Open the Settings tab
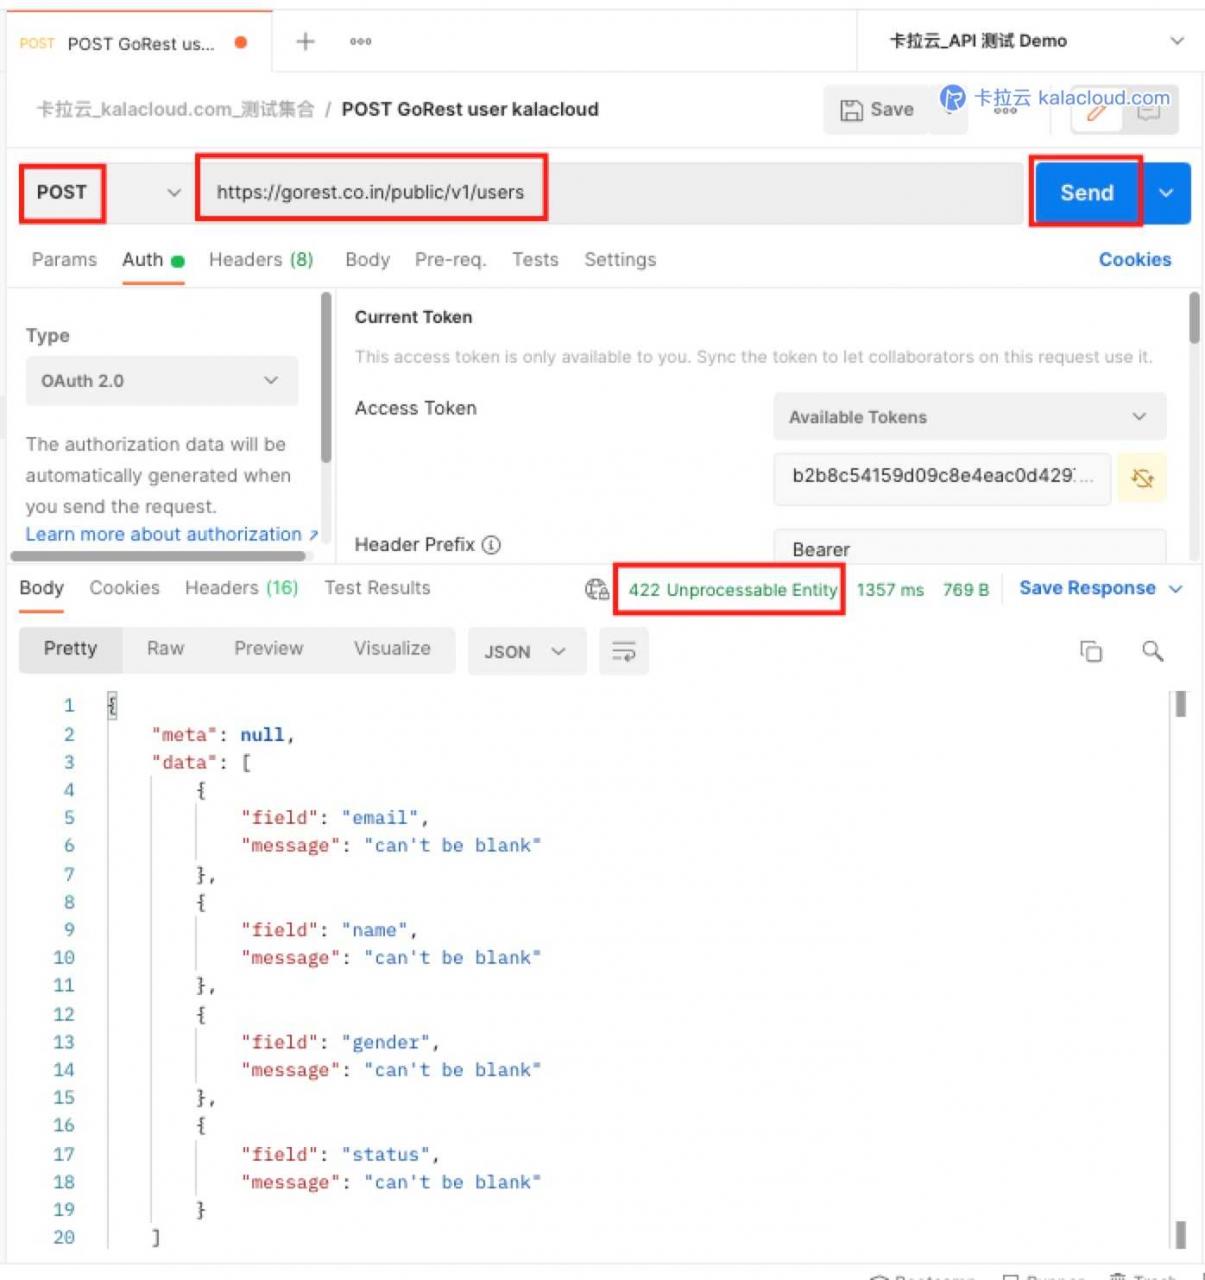The height and width of the screenshot is (1280, 1205). (620, 260)
